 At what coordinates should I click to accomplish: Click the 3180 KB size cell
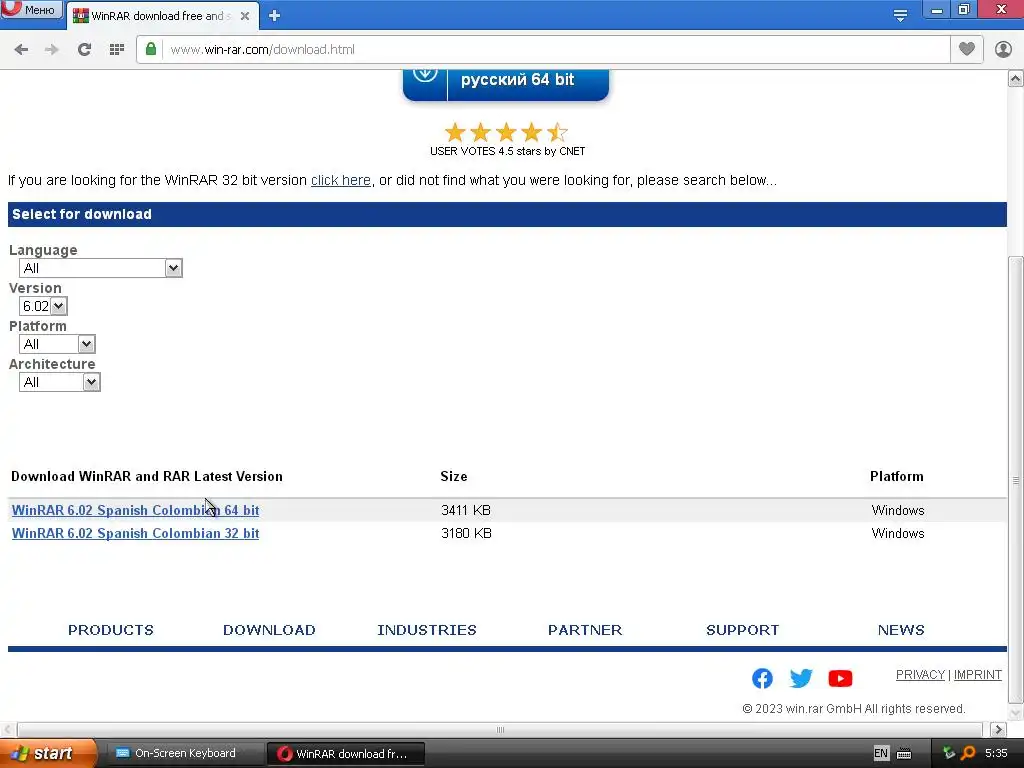[466, 533]
